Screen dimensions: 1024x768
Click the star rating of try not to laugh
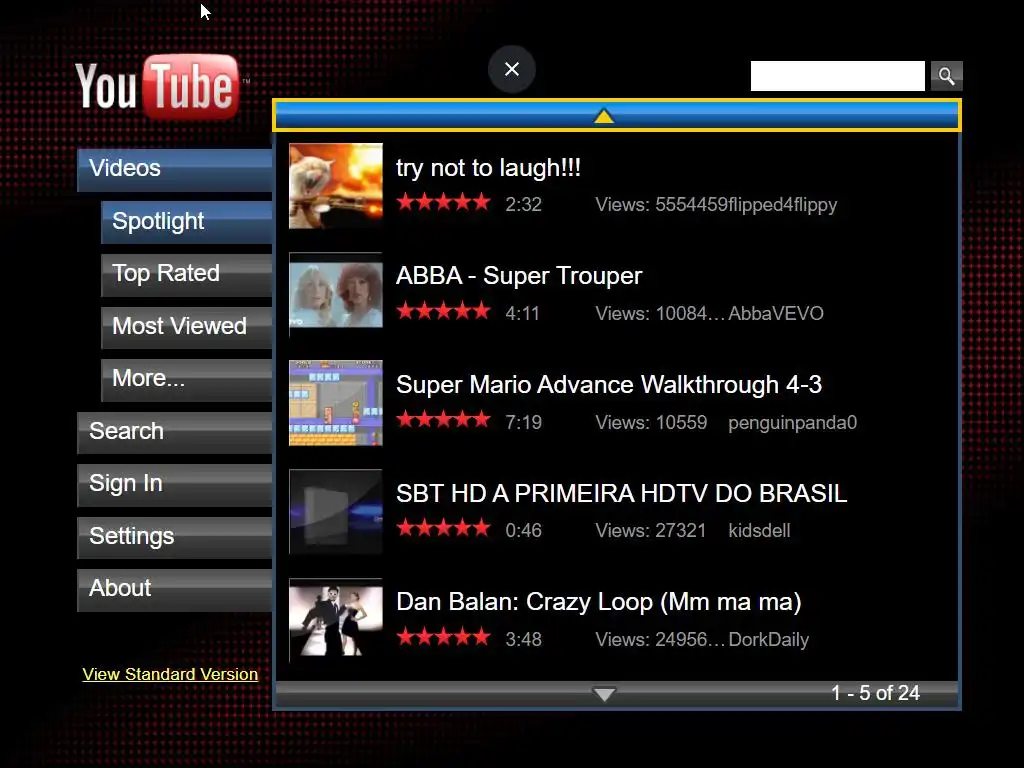pos(443,202)
